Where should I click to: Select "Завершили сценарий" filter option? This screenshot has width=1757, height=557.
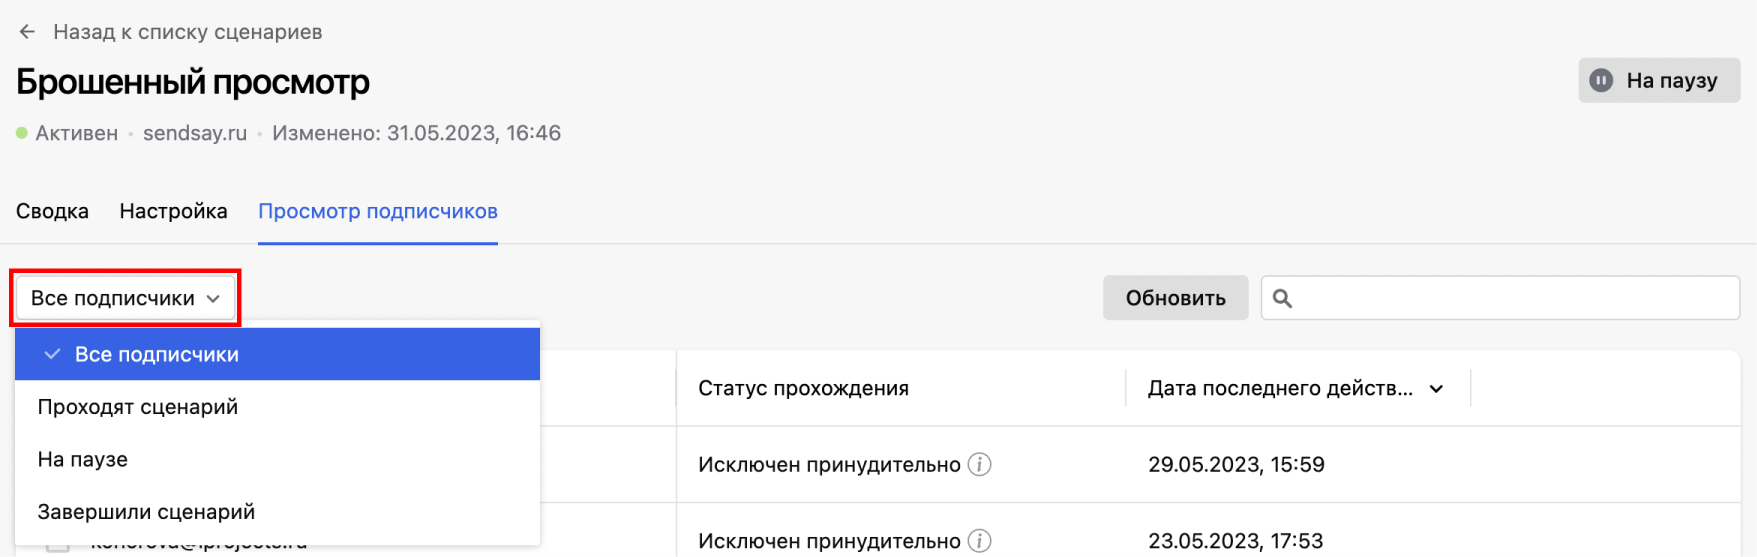point(146,512)
